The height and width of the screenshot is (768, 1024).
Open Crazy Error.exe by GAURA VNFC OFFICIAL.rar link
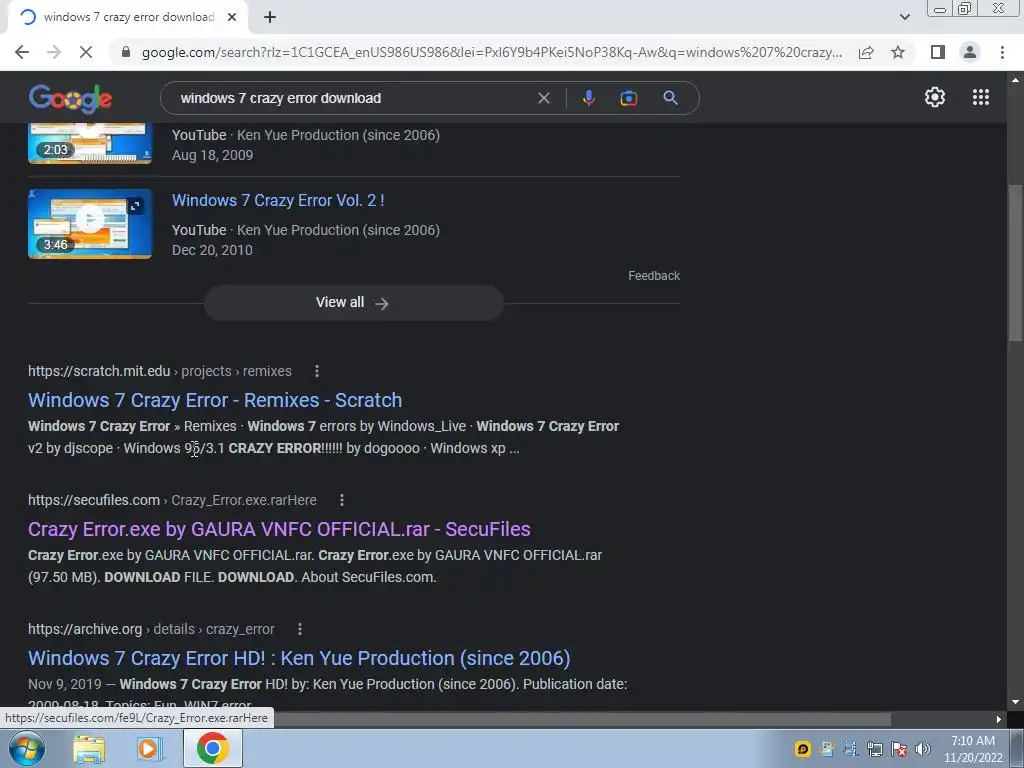(279, 529)
